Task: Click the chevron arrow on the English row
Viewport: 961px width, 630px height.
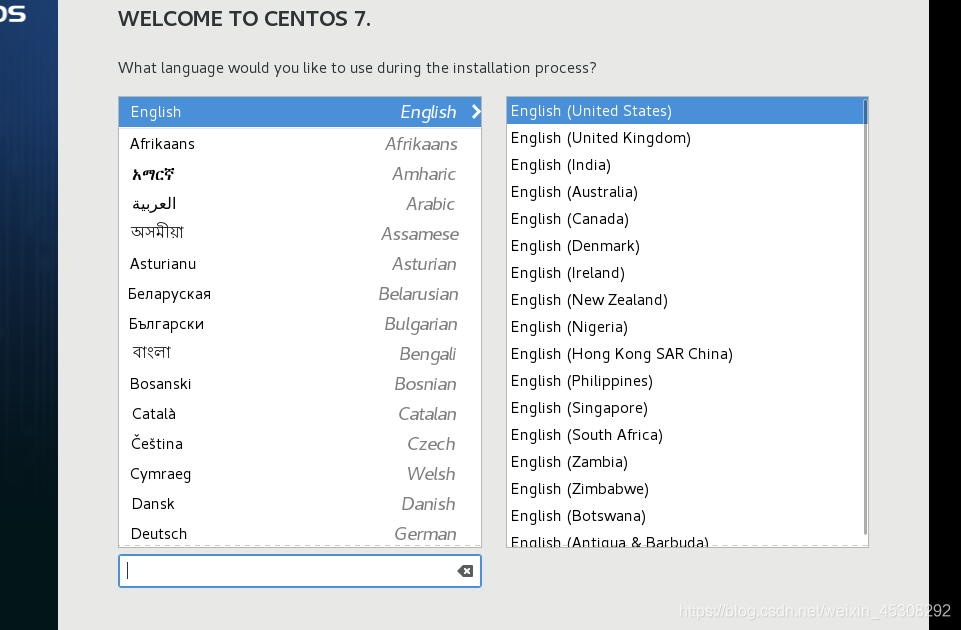Action: 476,112
